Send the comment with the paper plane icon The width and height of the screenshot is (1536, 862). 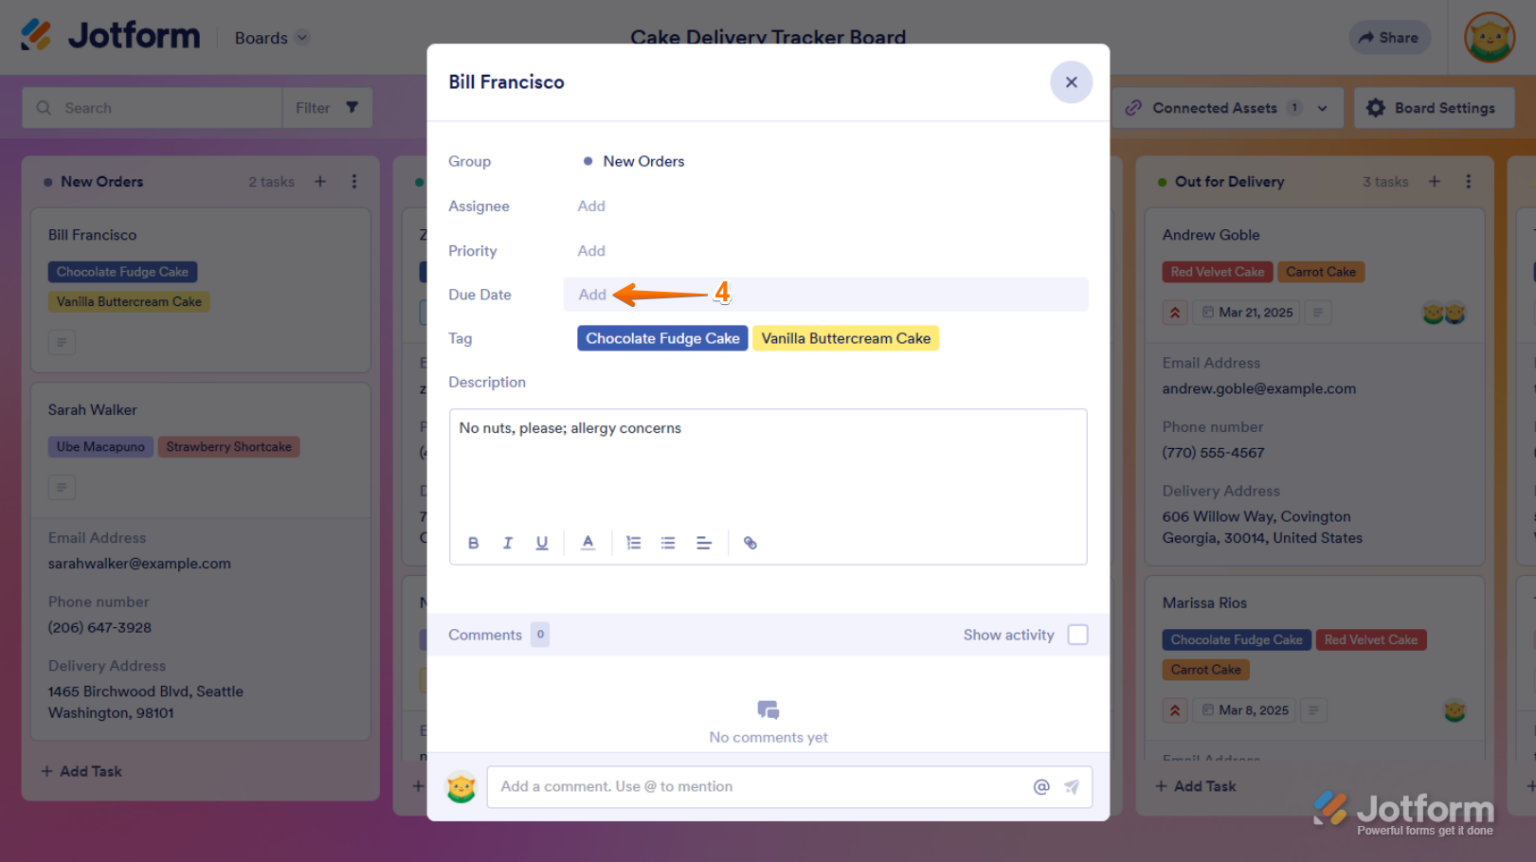[x=1071, y=787]
